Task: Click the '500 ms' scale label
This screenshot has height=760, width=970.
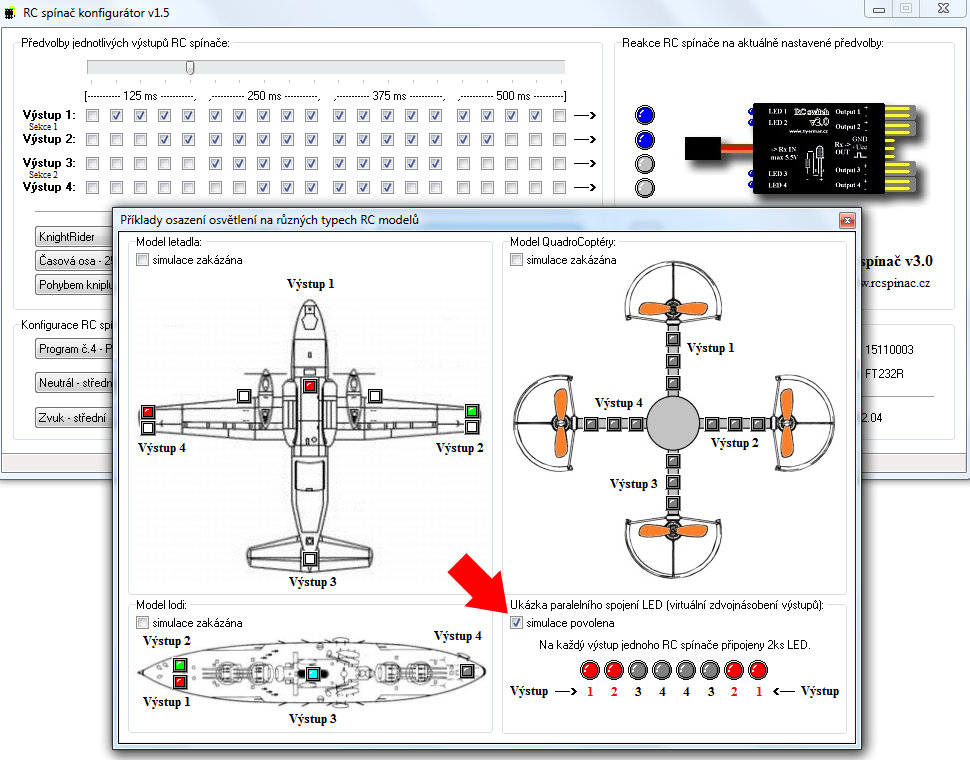Action: 513,96
